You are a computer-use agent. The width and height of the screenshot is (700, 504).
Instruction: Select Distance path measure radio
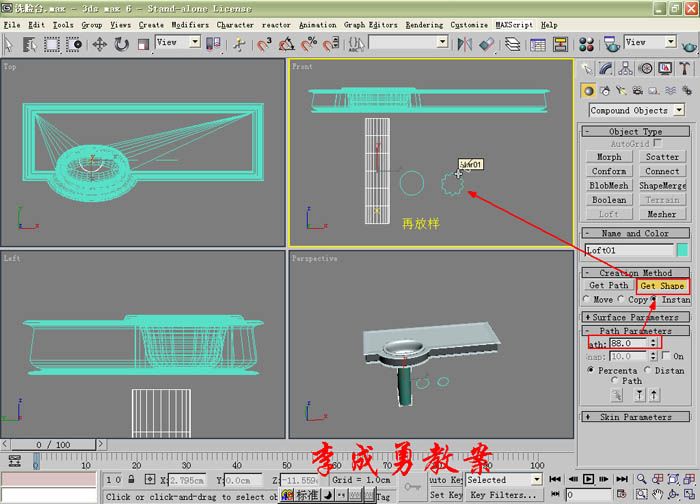[x=647, y=370]
